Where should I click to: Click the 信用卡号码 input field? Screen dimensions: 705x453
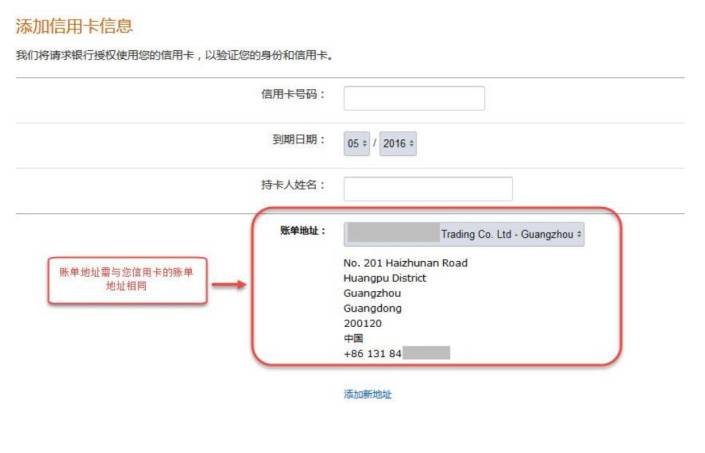[414, 98]
